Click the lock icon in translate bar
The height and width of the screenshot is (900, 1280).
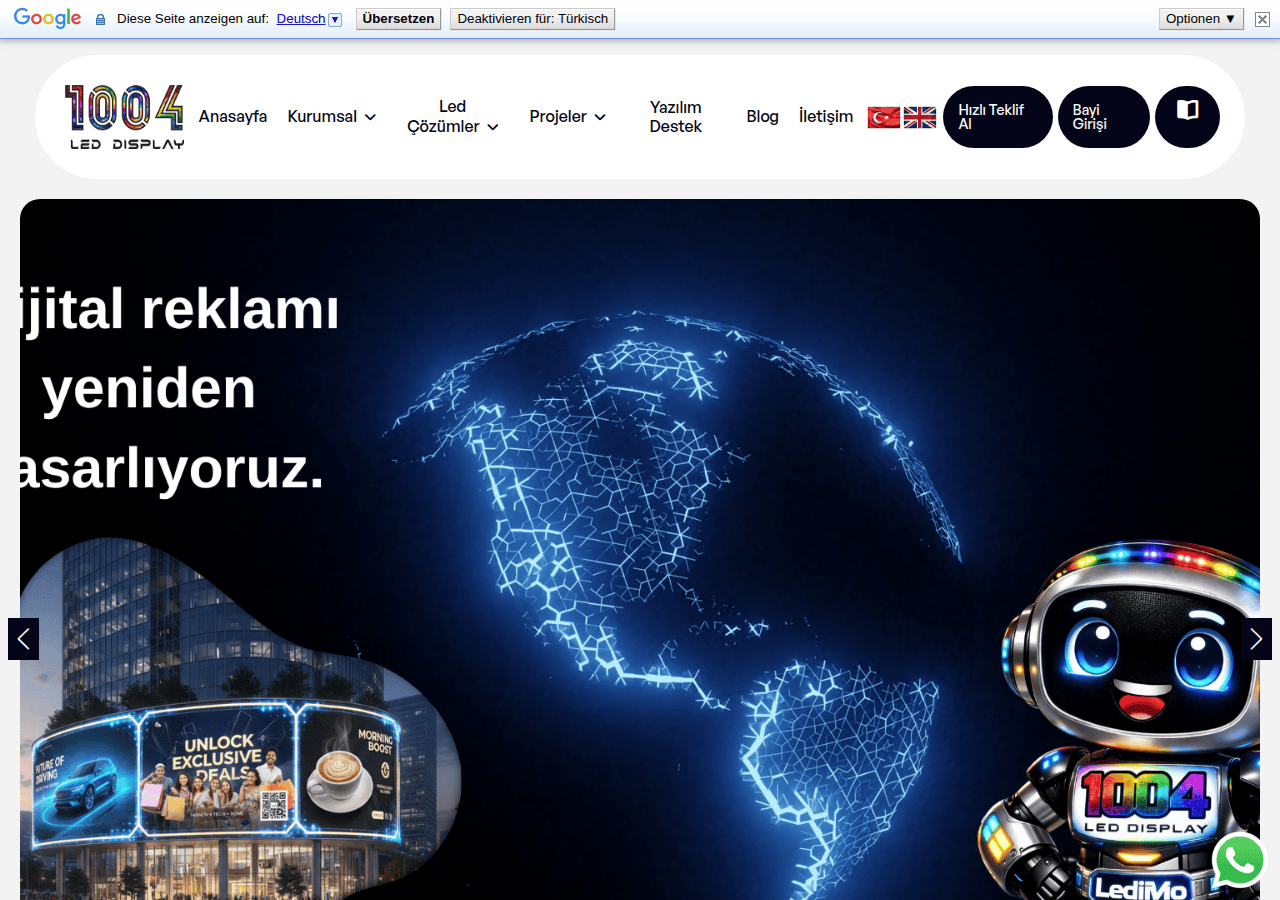pyautogui.click(x=100, y=19)
